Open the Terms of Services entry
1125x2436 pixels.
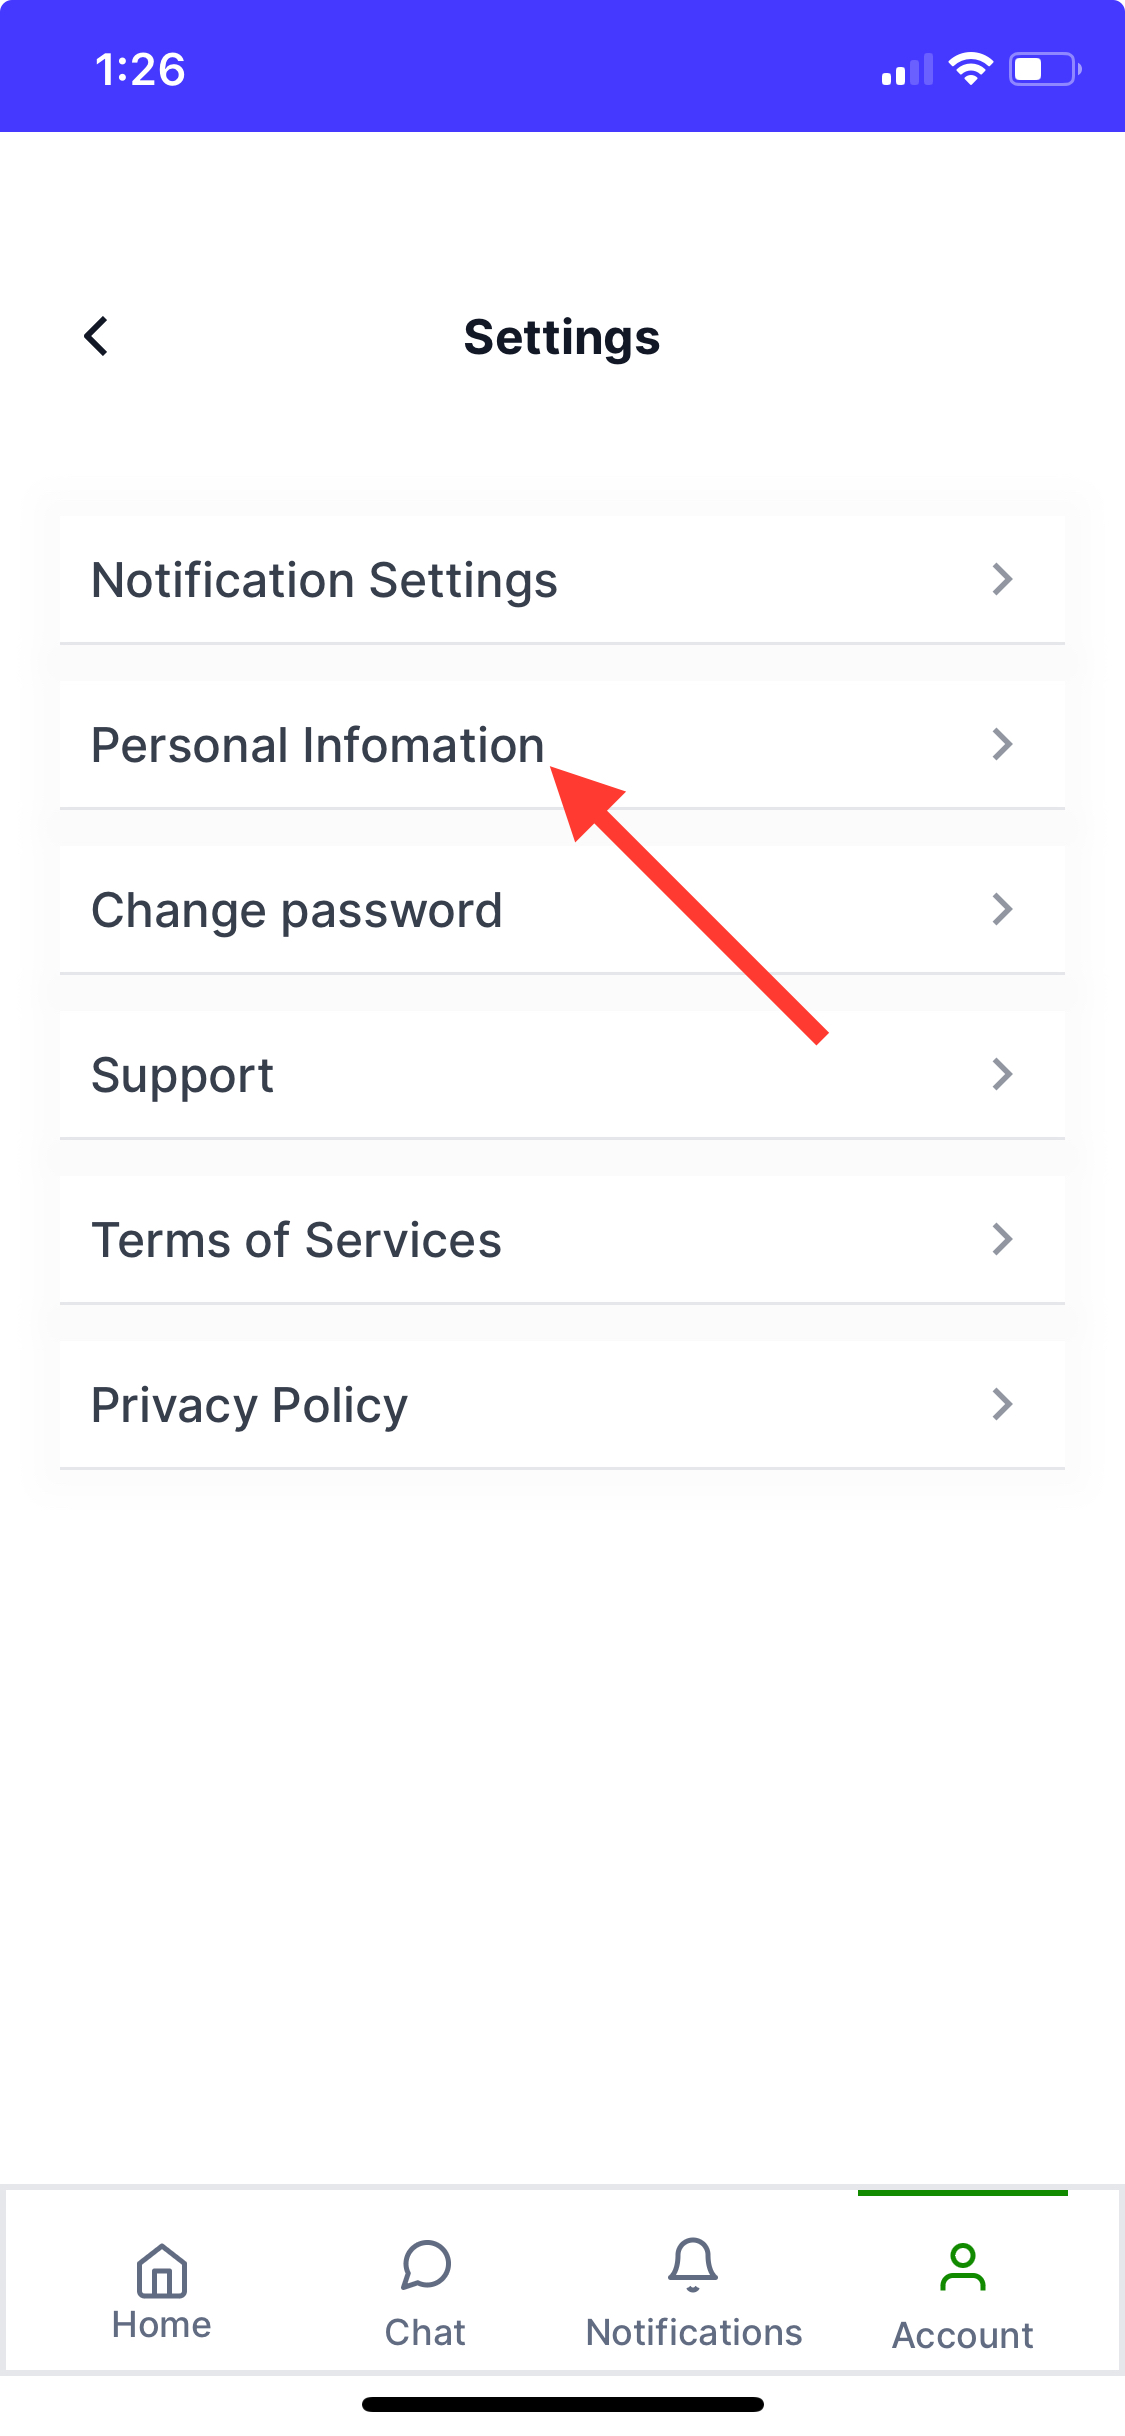296,1241
